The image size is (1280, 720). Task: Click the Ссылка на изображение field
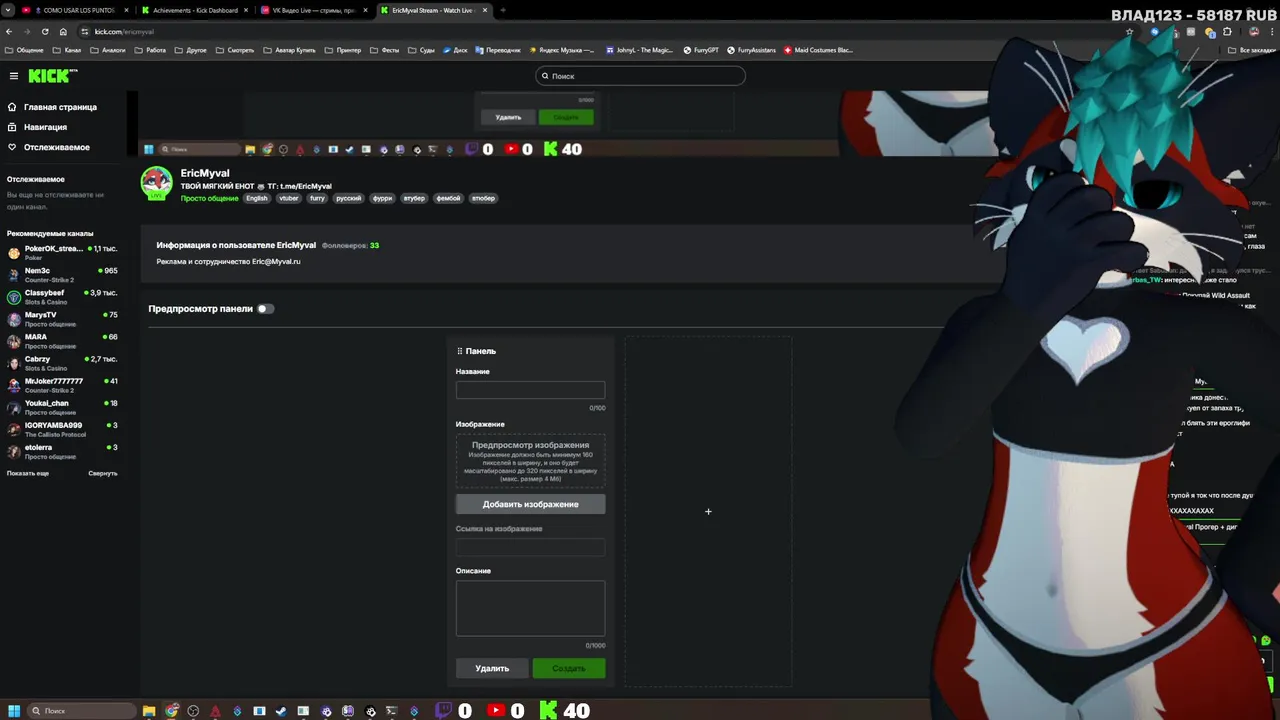[x=530, y=547]
